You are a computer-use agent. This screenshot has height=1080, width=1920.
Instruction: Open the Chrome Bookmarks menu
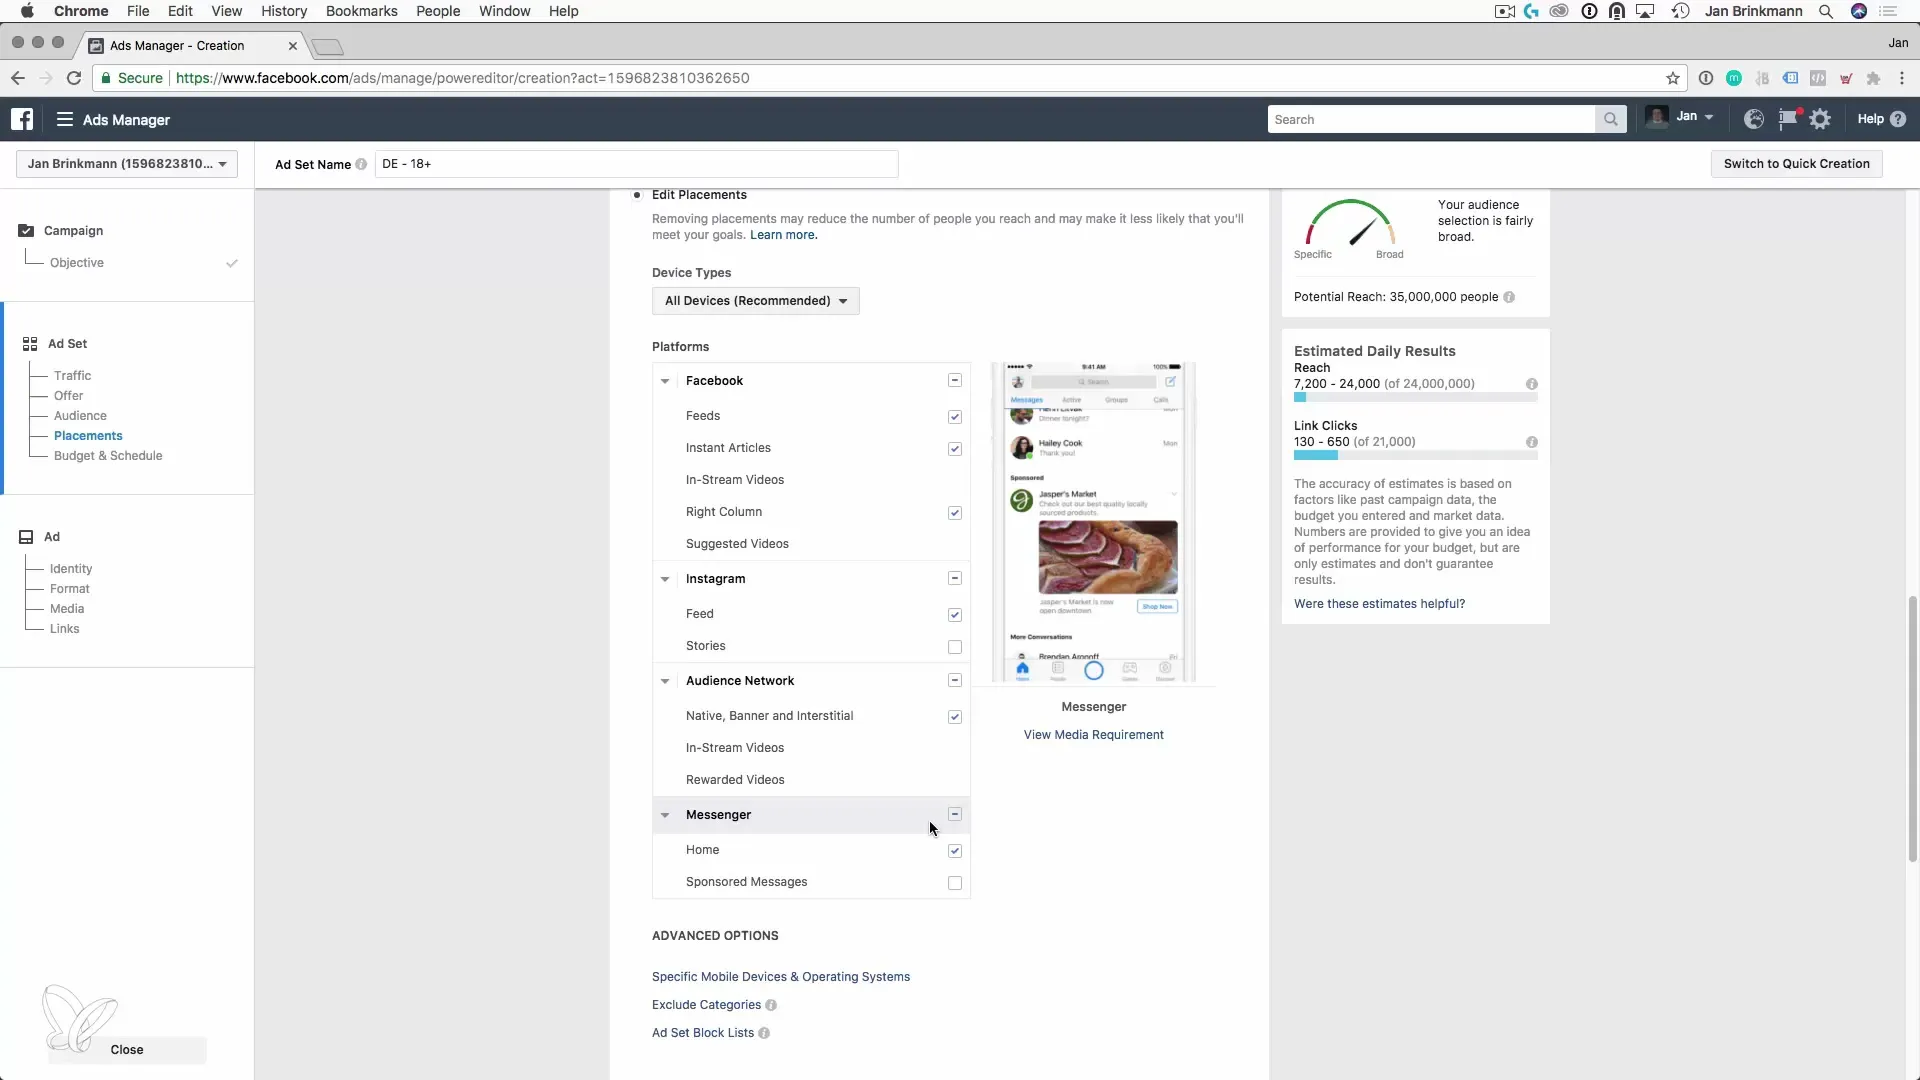(361, 11)
